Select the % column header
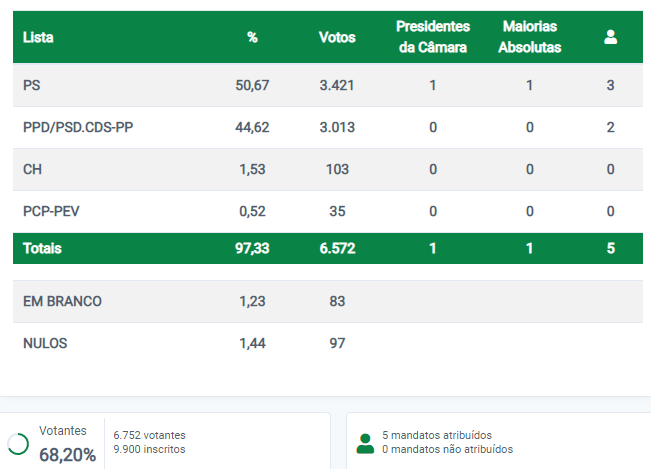 tap(252, 37)
